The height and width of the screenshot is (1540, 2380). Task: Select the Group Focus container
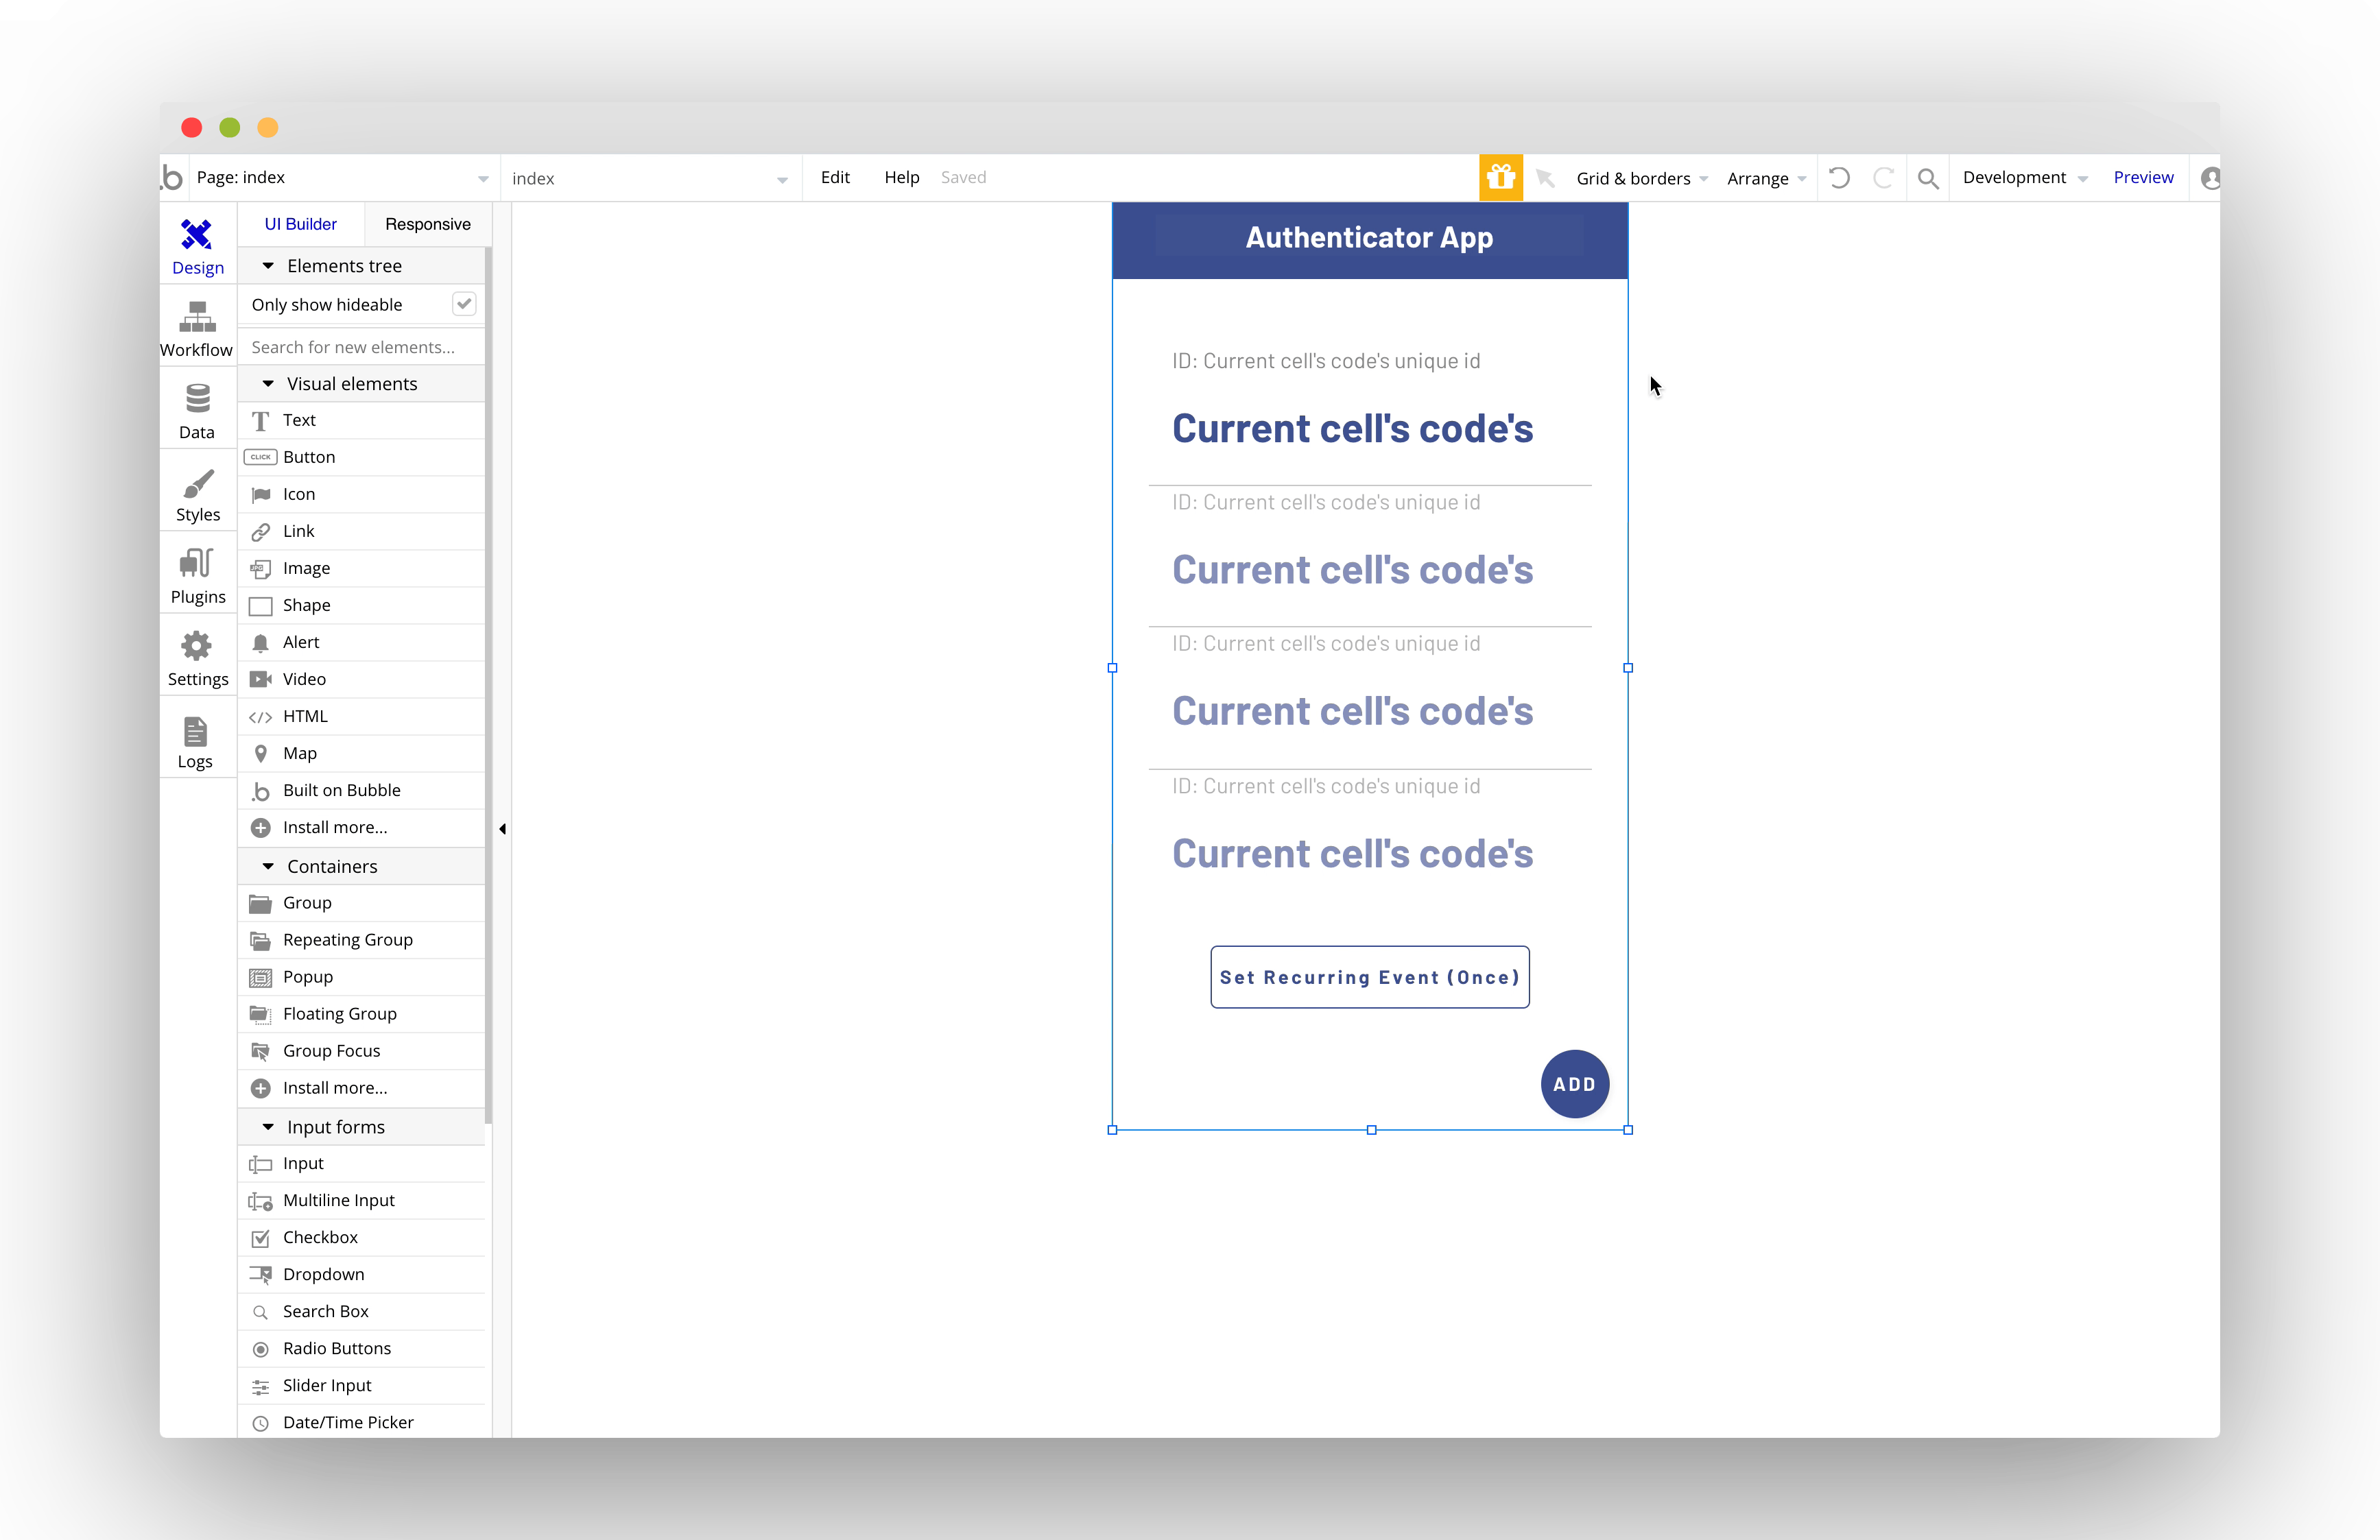pyautogui.click(x=361, y=1051)
